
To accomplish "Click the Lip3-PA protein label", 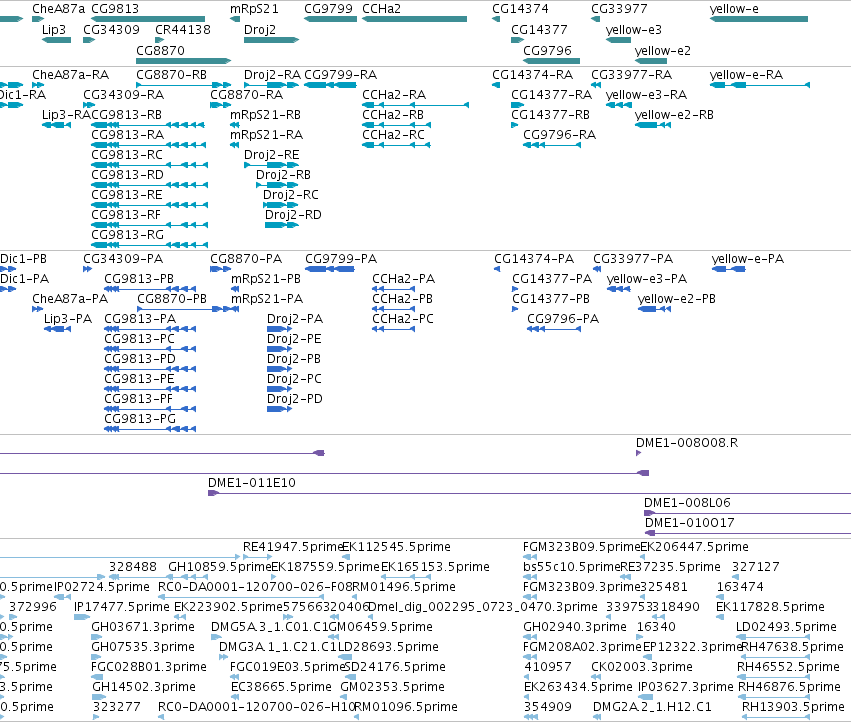I will (68, 319).
